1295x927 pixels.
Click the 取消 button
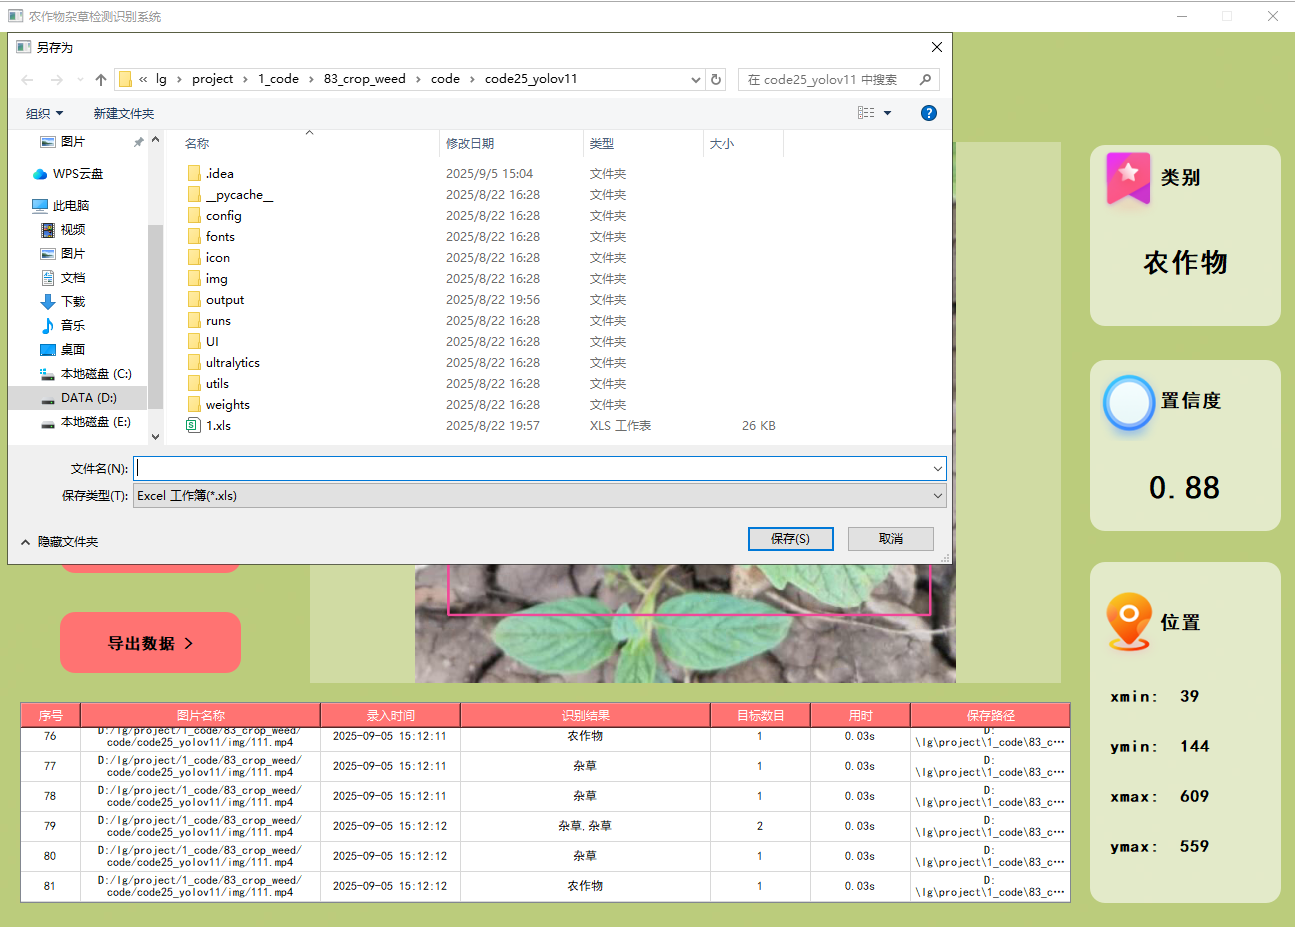pyautogui.click(x=891, y=539)
